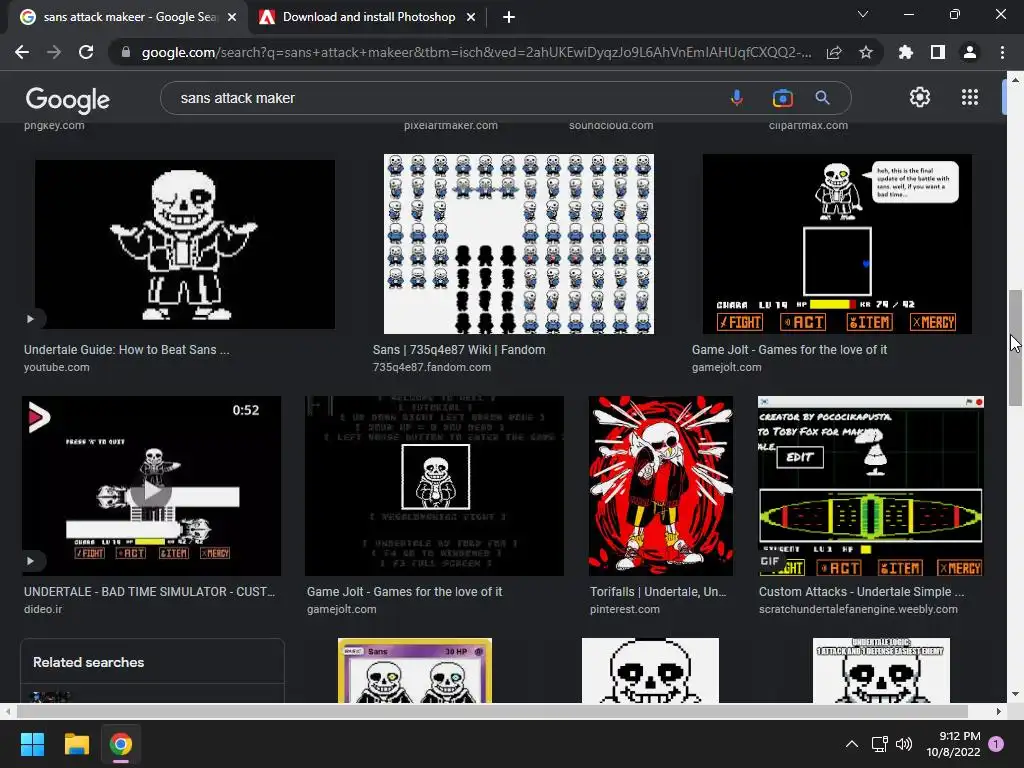Viewport: 1024px width, 768px height.
Task: Open Google quick settings gear
Action: [920, 97]
